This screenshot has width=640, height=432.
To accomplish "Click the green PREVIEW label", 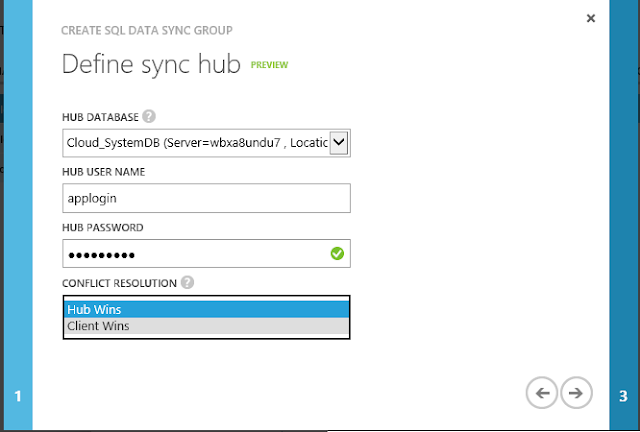I will tap(269, 65).
